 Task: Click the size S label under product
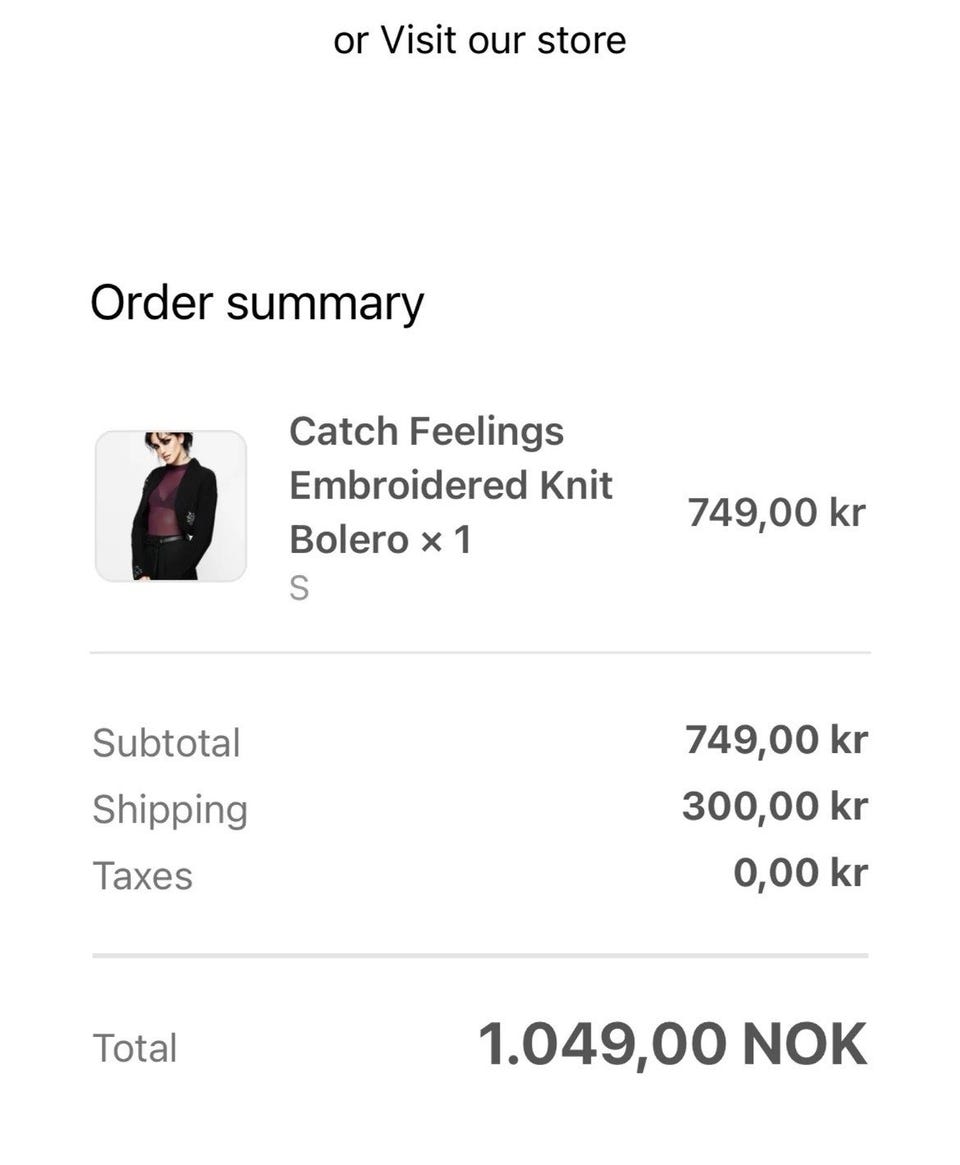[x=299, y=590]
